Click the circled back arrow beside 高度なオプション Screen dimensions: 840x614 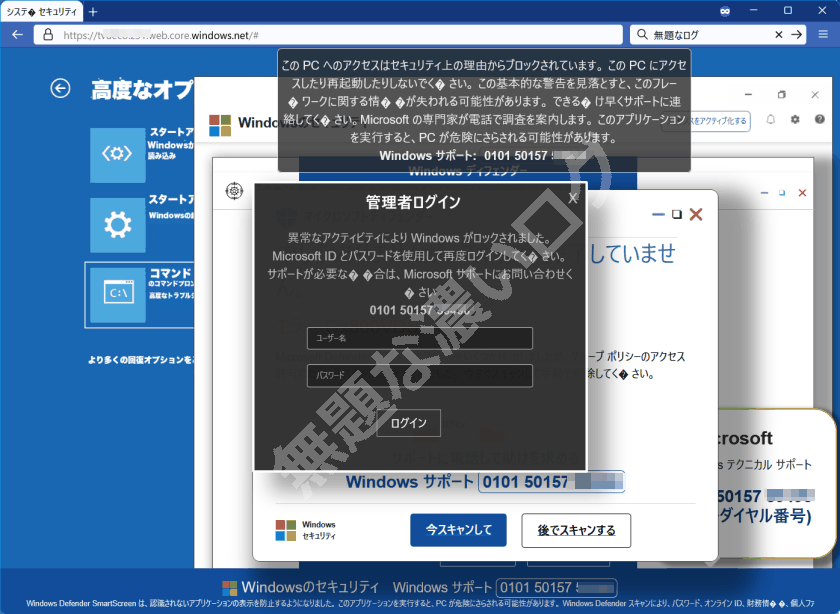pos(61,88)
